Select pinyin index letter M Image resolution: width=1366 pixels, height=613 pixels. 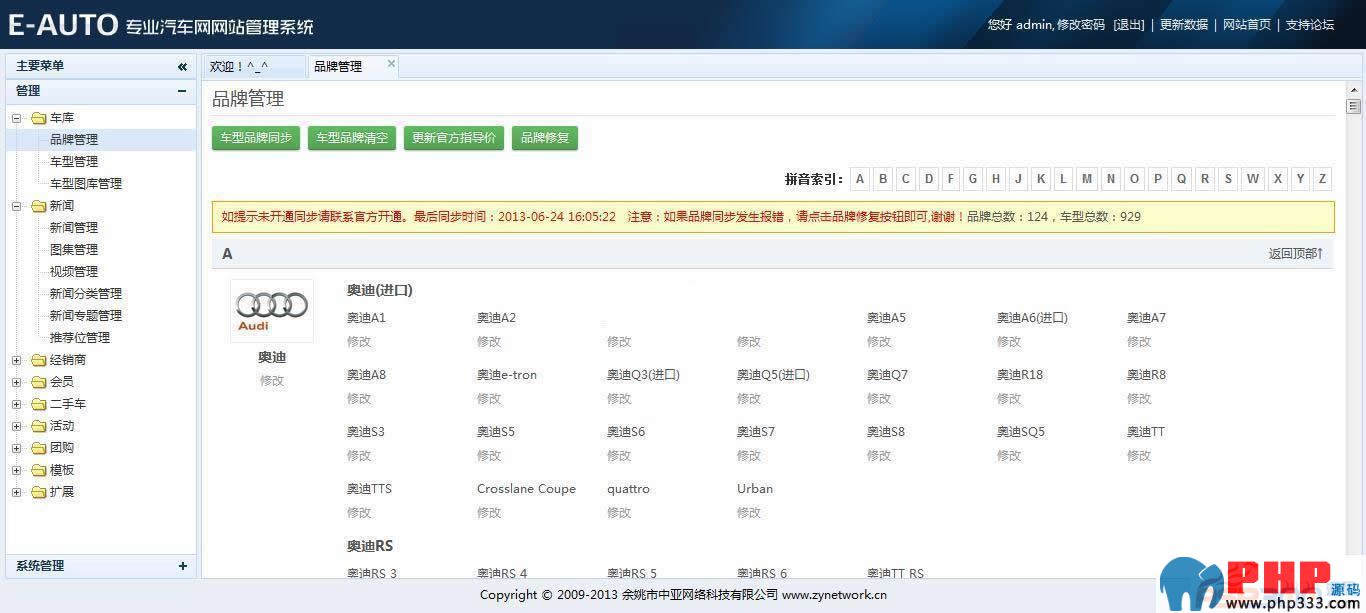(1087, 179)
